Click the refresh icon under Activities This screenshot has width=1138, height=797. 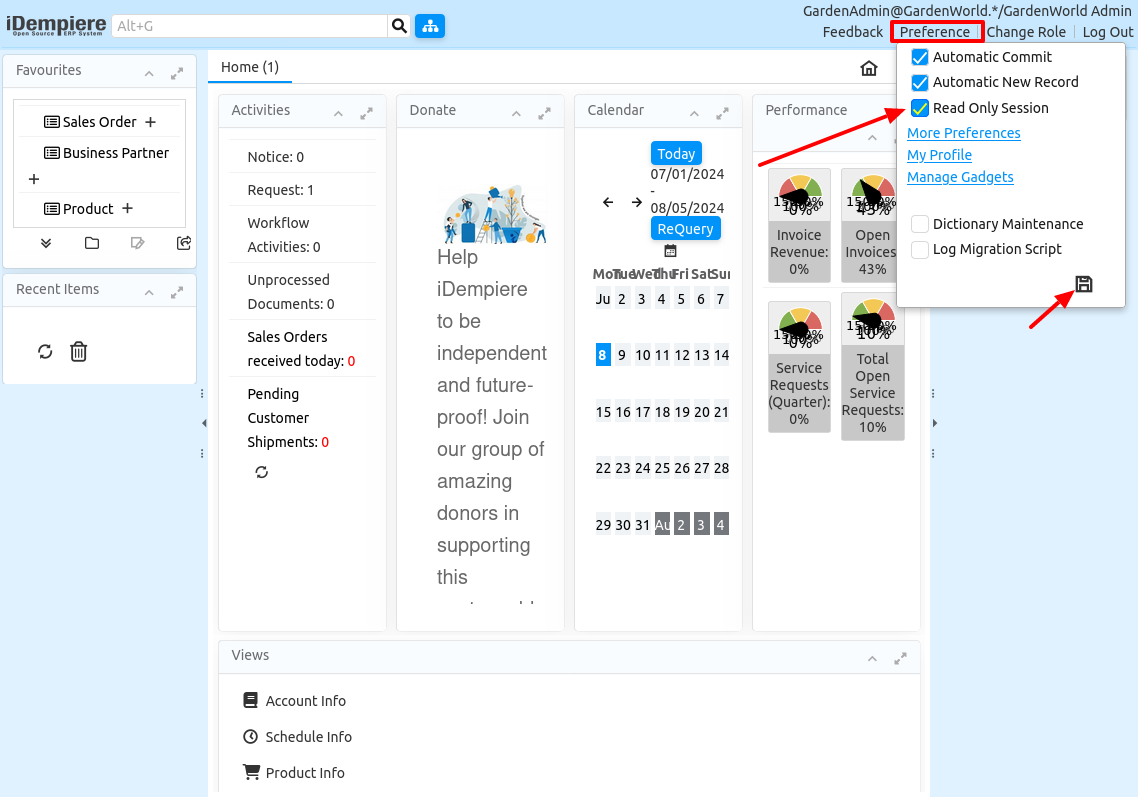[x=262, y=472]
